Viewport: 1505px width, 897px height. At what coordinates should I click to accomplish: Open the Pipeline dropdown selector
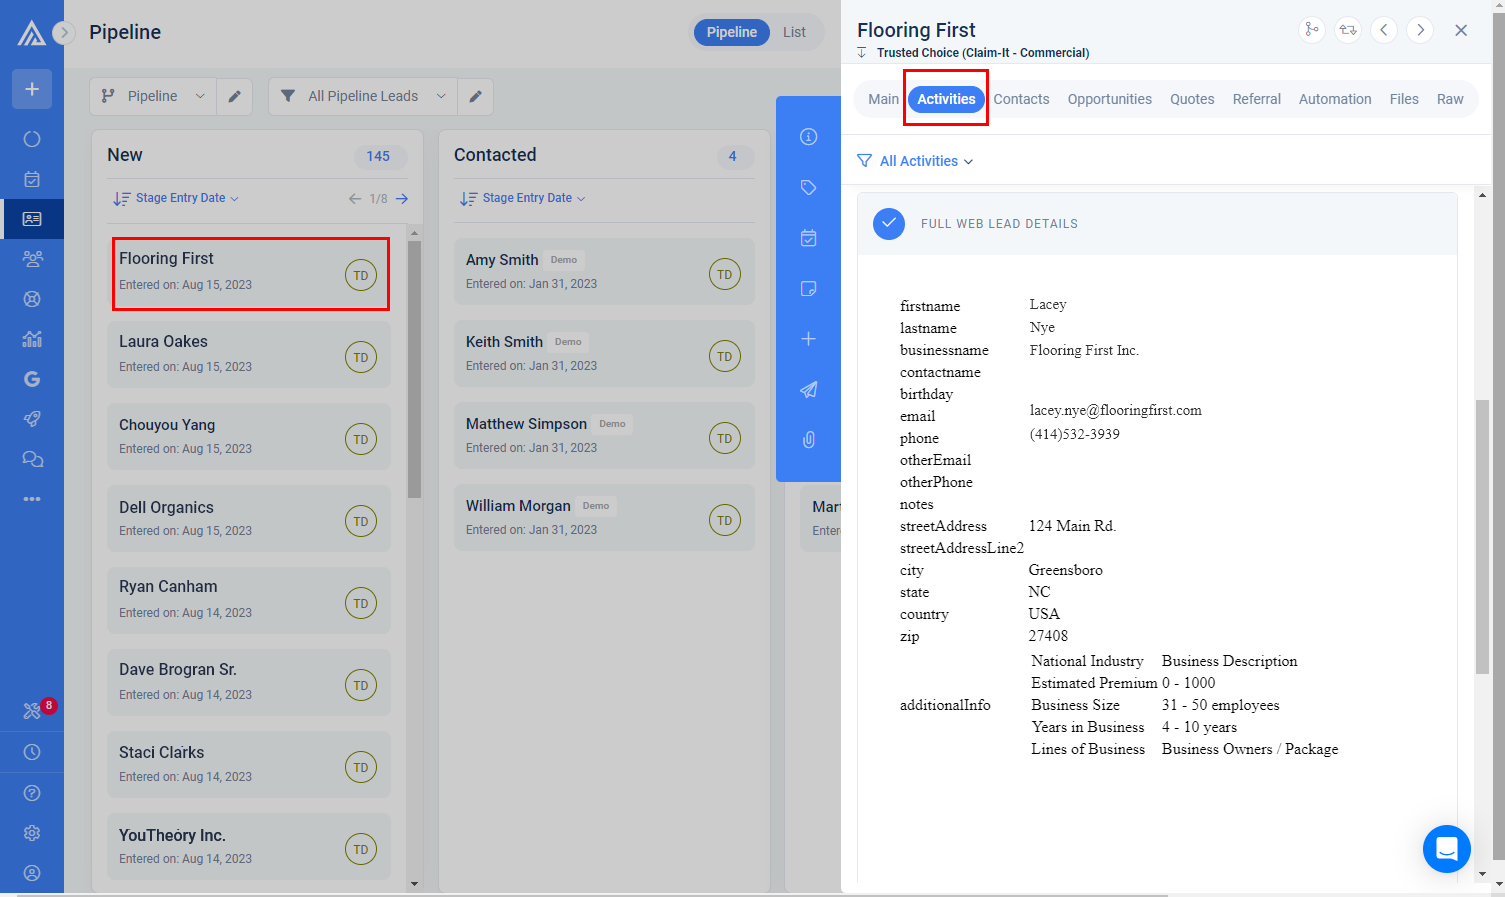pyautogui.click(x=153, y=96)
